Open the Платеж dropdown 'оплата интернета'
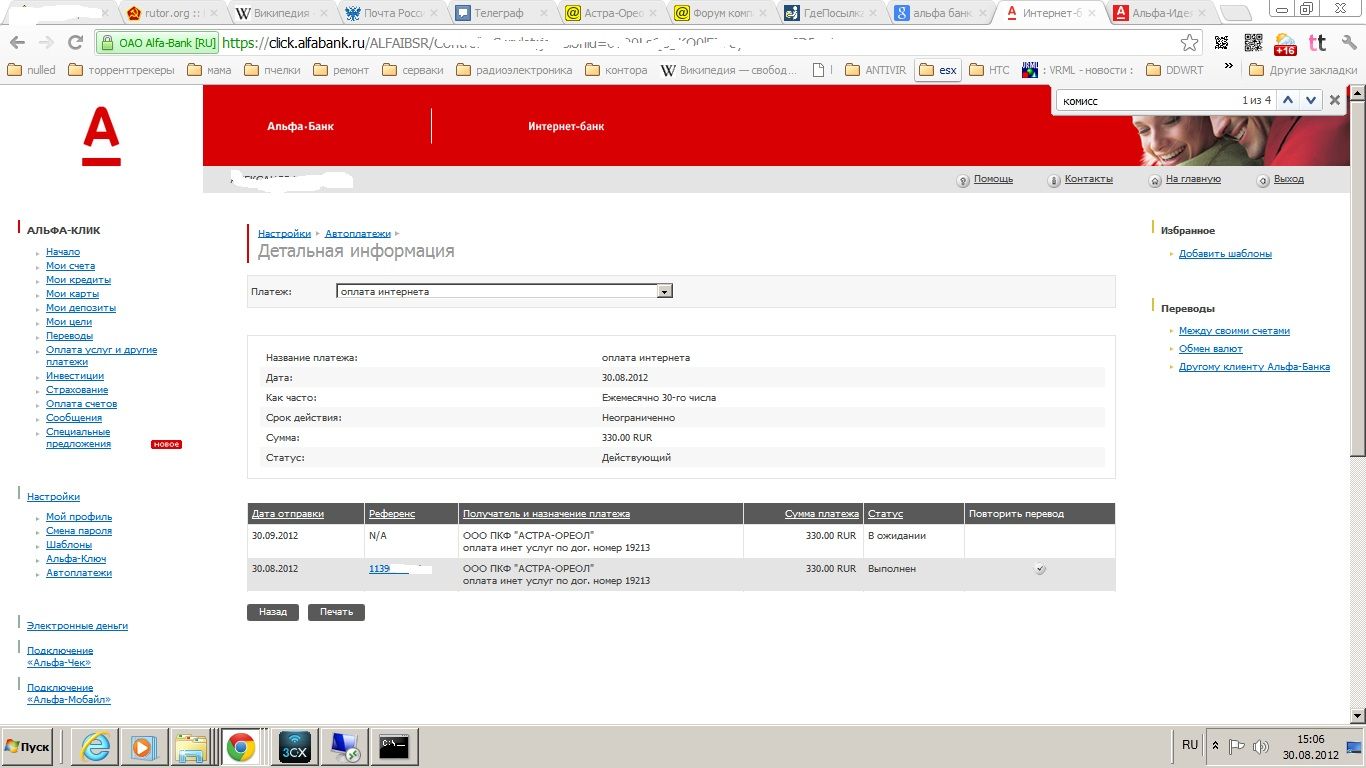Screen dimensions: 1366x768 [504, 291]
